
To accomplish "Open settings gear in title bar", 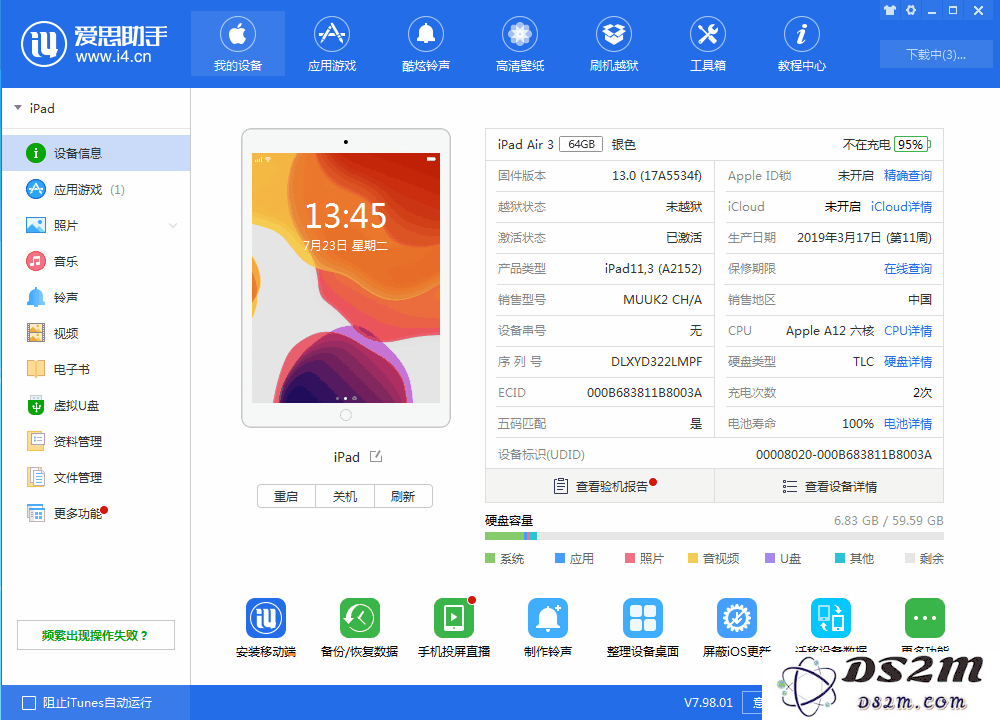I will 911,10.
